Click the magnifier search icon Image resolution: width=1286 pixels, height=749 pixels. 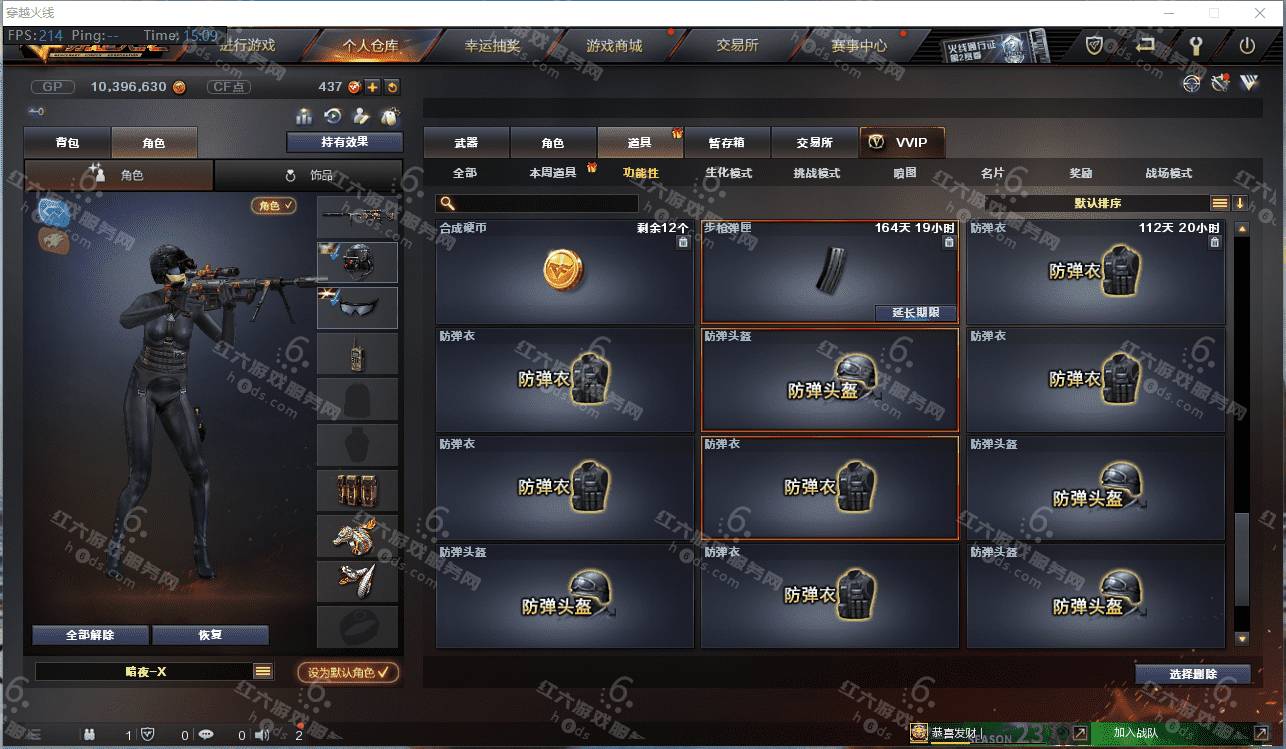pos(446,203)
